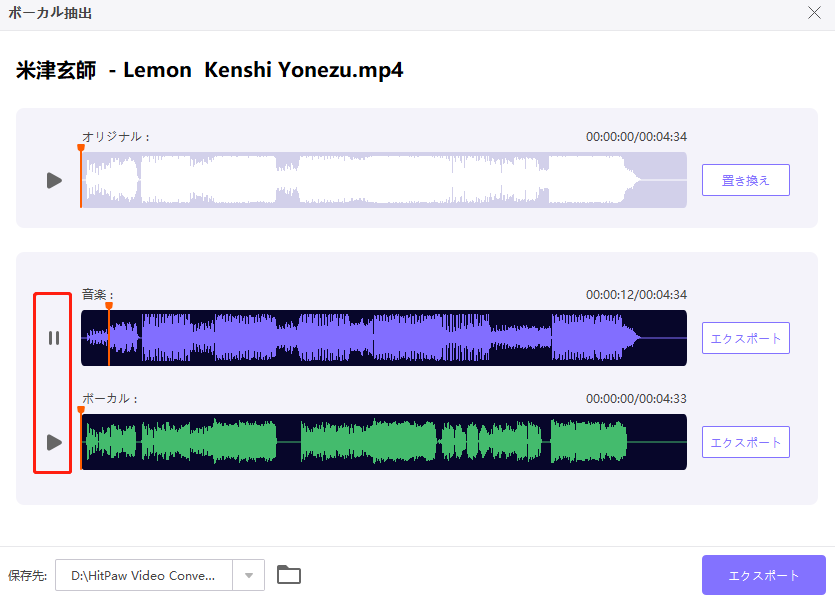Click the 音楽 time counter 00:00:12/00:04:34
The height and width of the screenshot is (599, 835).
[x=636, y=295]
